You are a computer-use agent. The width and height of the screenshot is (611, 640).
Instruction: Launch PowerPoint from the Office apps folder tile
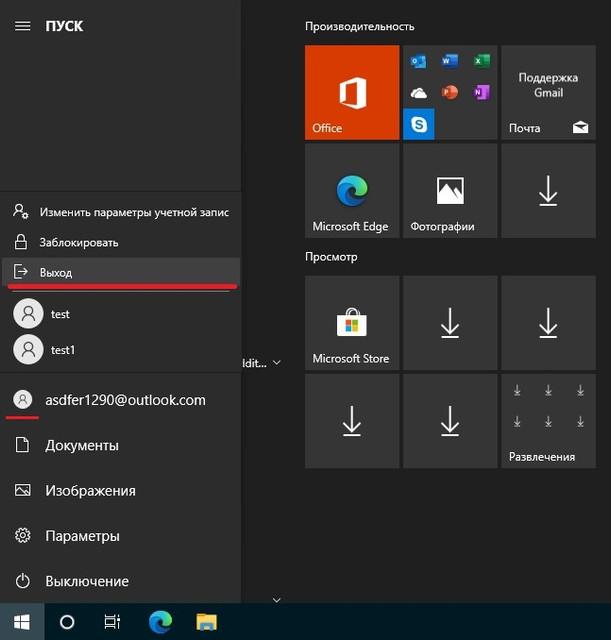click(x=450, y=93)
